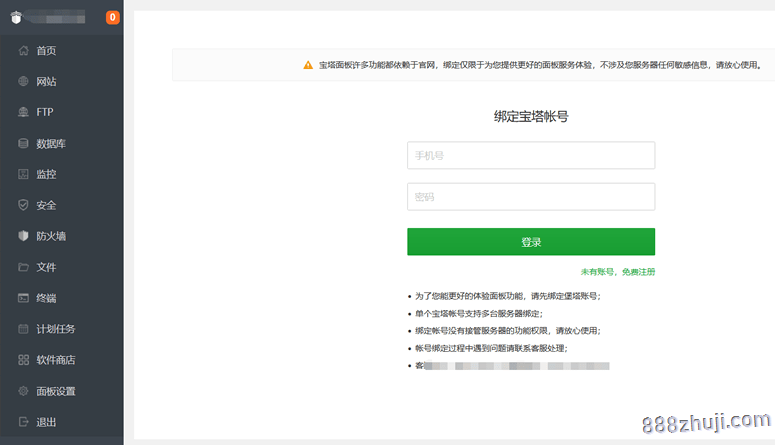Click the orange notification badge showing 0

[113, 17]
